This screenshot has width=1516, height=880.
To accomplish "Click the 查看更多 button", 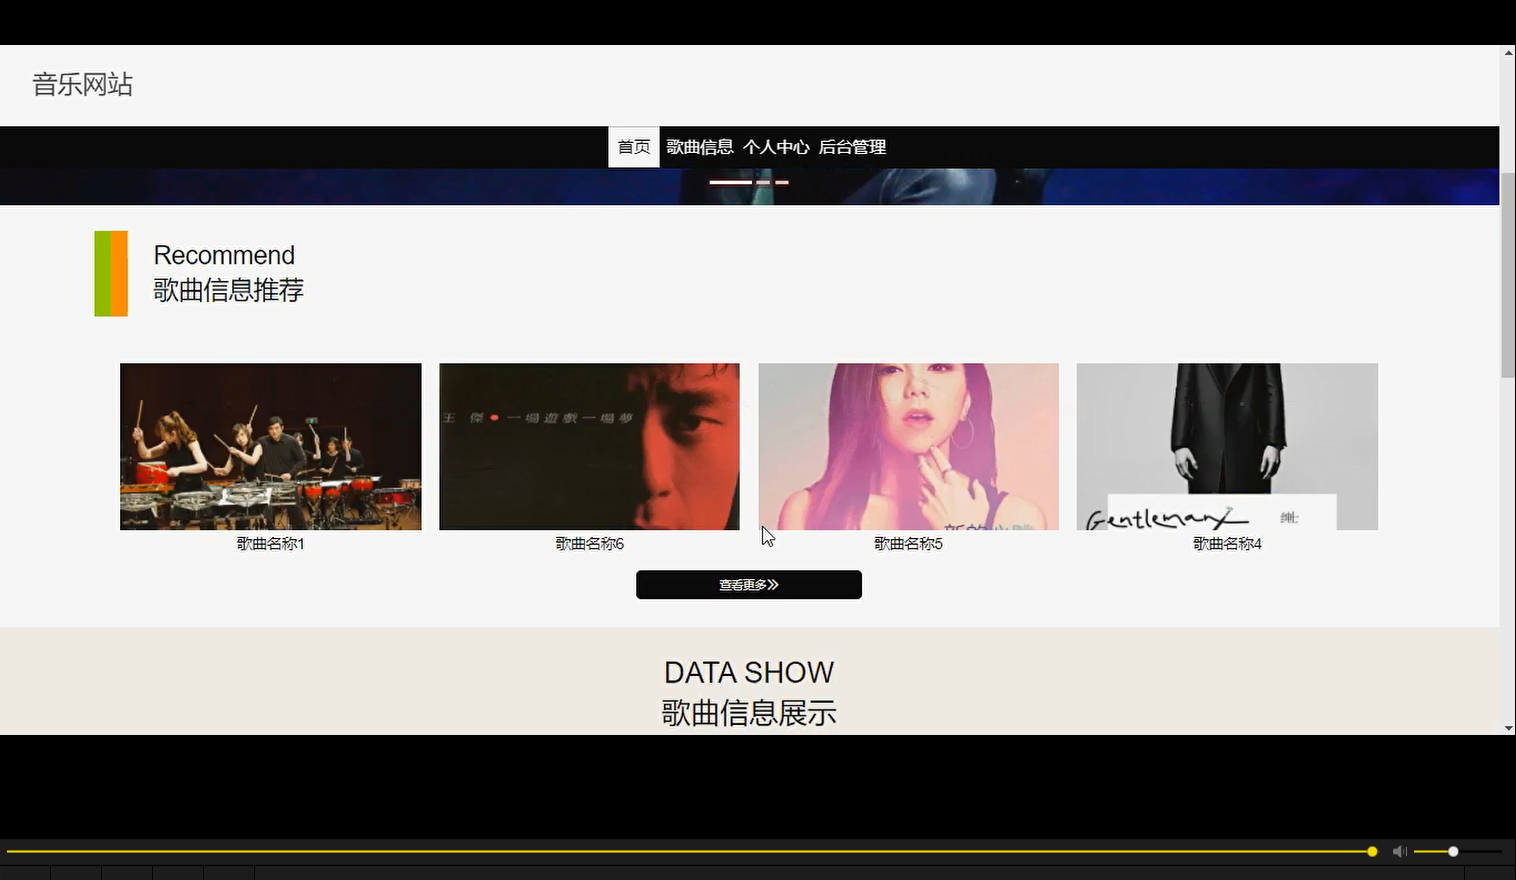I will pos(749,585).
